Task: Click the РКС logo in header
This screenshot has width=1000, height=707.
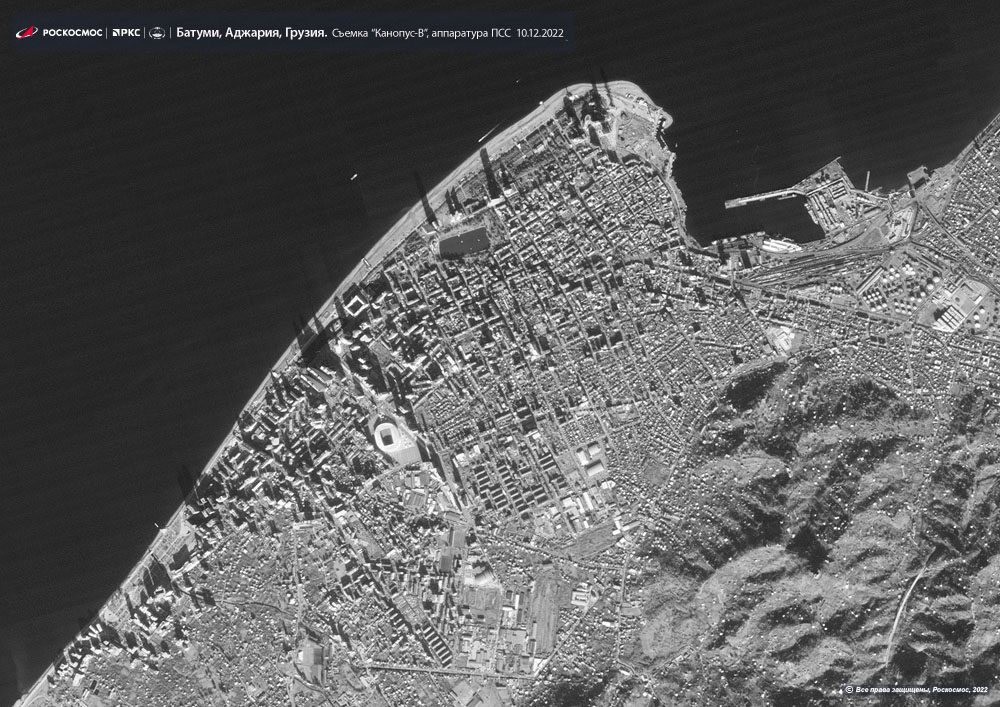Action: coord(125,33)
